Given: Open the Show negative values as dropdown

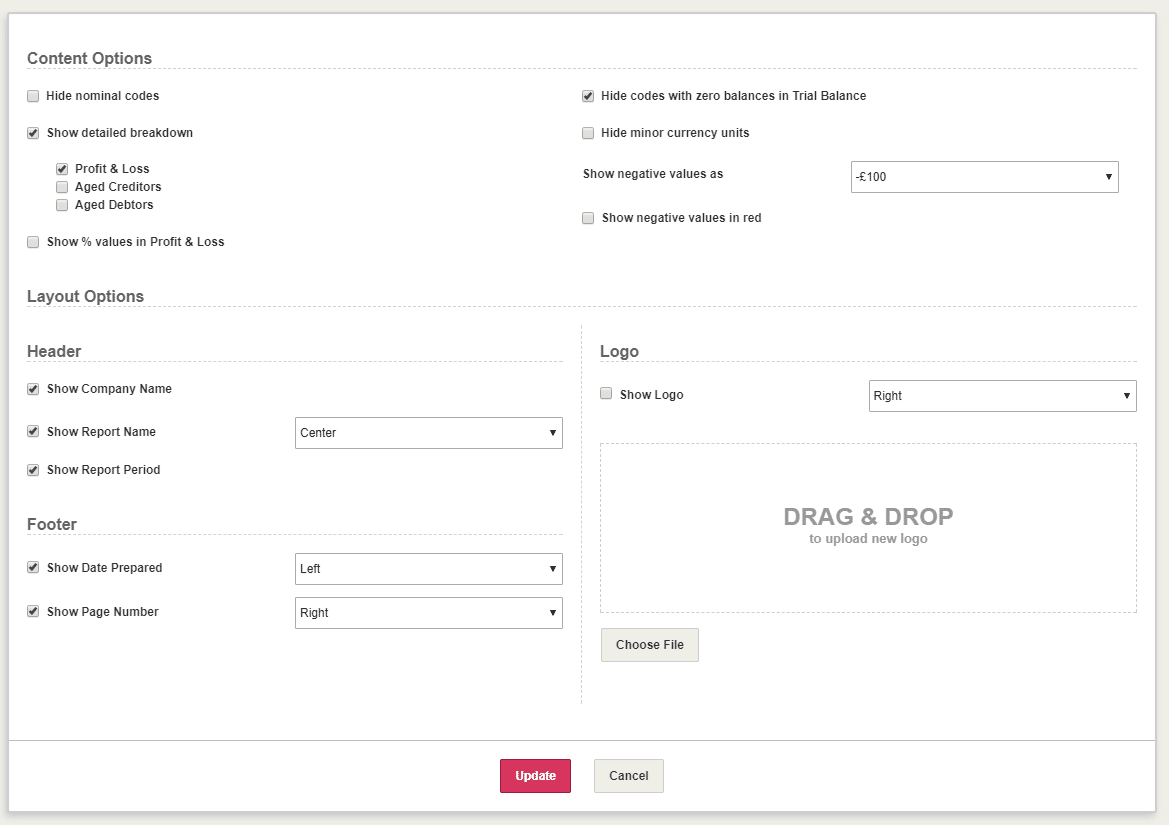Looking at the screenshot, I should coord(984,177).
